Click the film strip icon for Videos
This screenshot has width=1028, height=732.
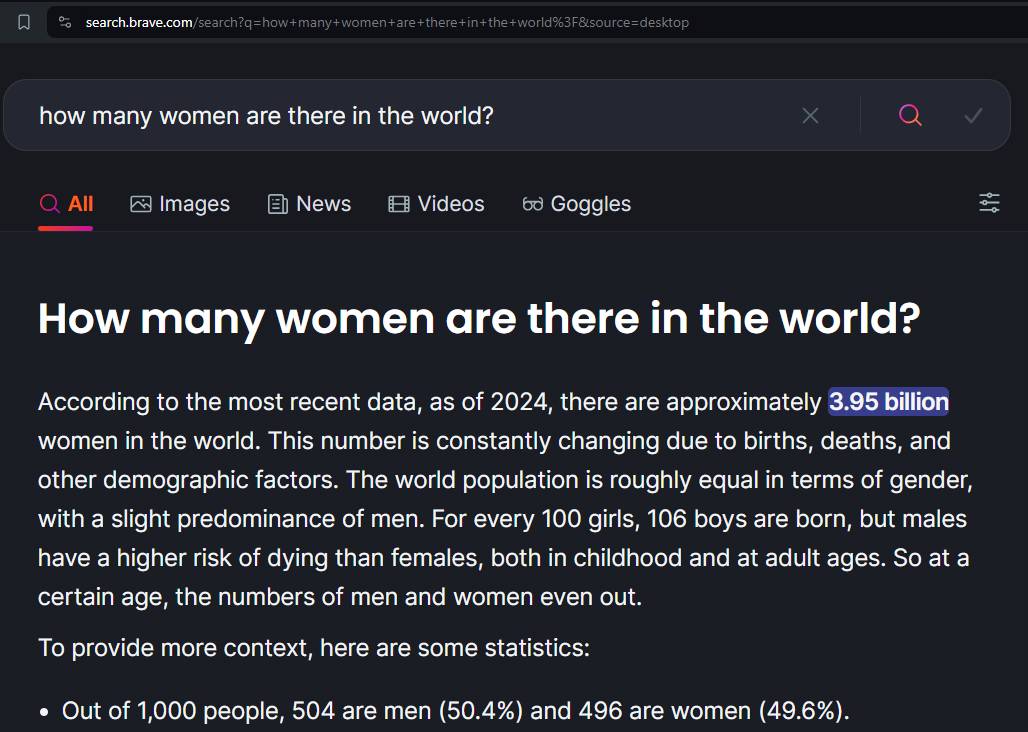click(399, 204)
